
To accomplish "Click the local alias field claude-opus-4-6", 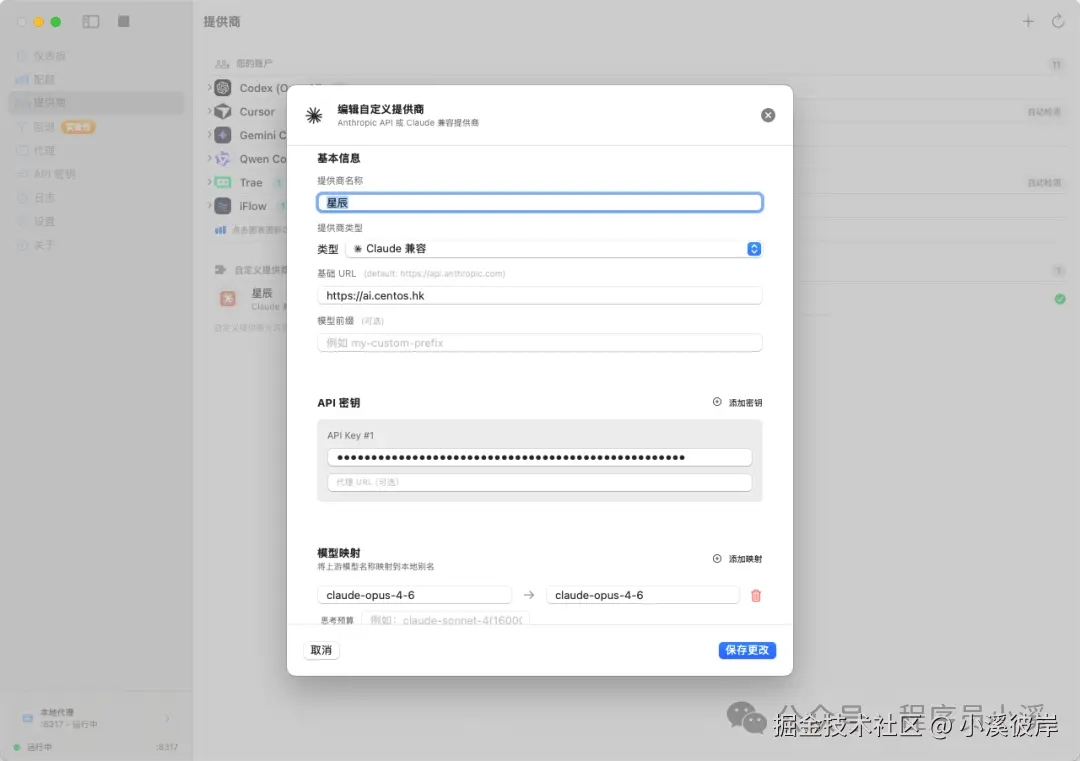I will pos(642,595).
